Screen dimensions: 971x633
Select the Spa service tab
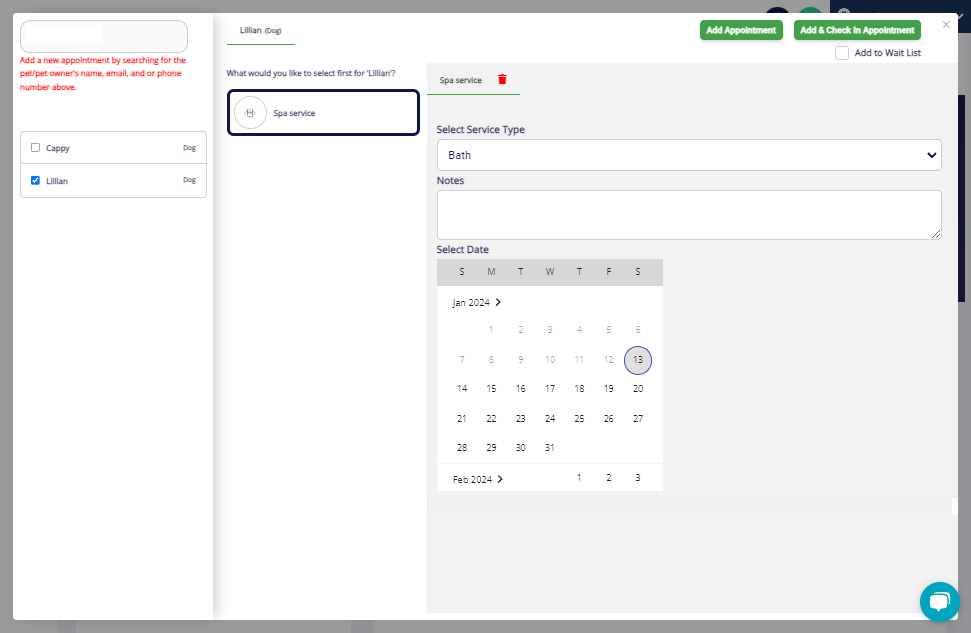coord(461,81)
